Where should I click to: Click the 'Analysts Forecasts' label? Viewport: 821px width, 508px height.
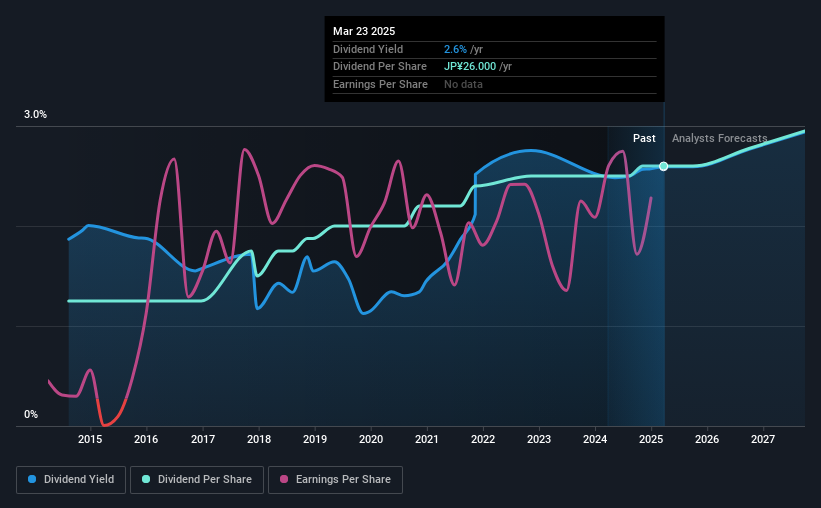(x=719, y=138)
